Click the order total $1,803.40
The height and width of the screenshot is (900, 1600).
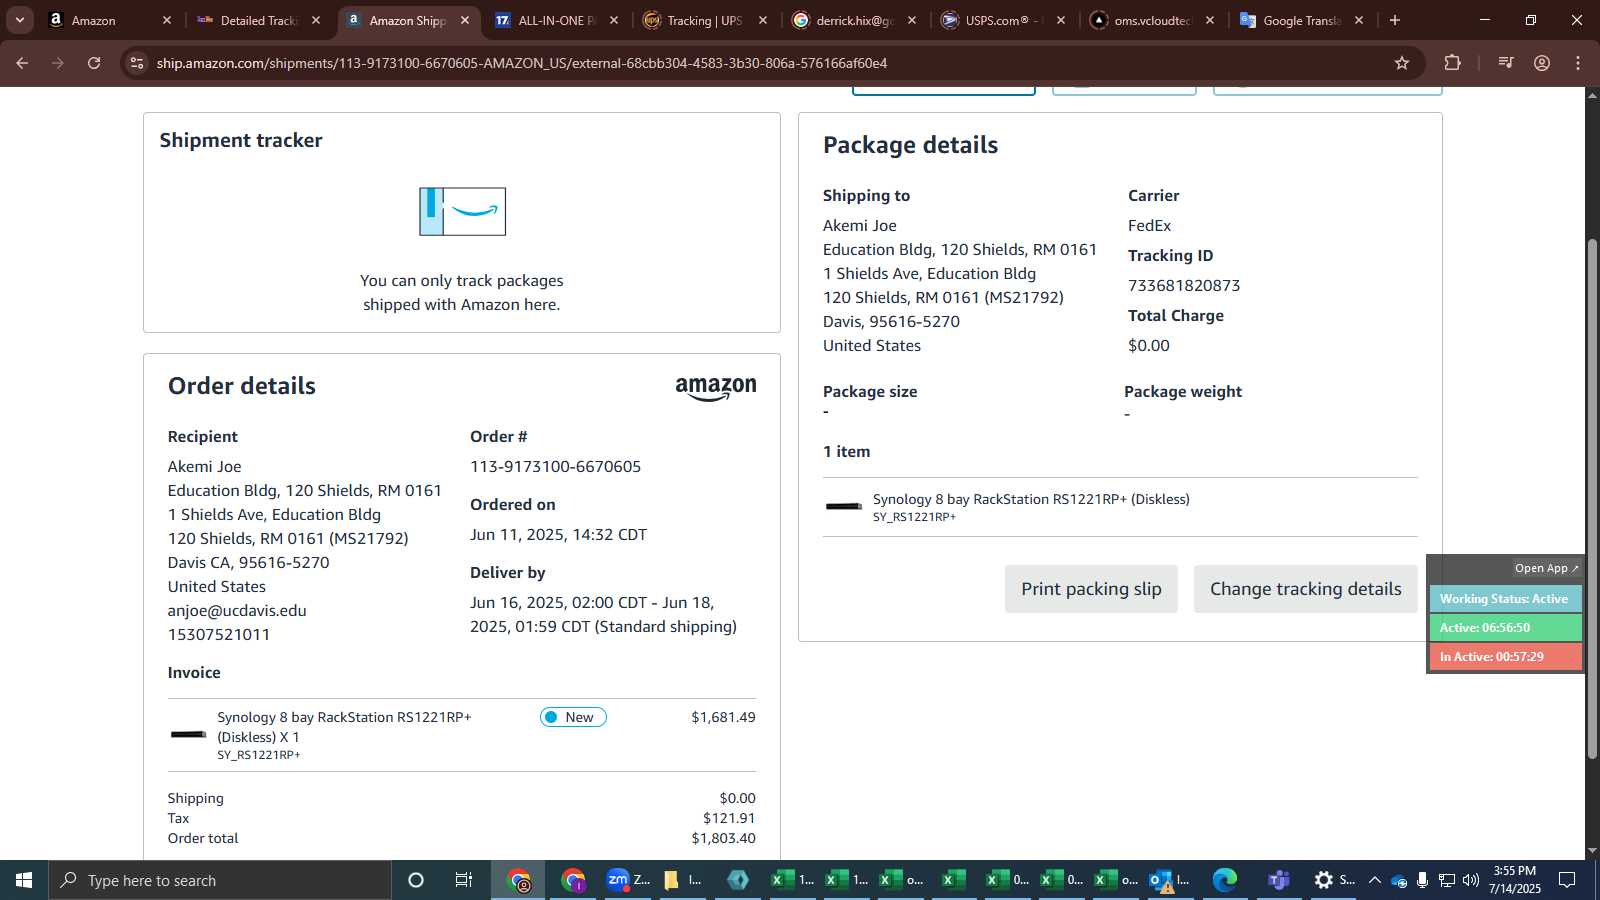point(723,838)
